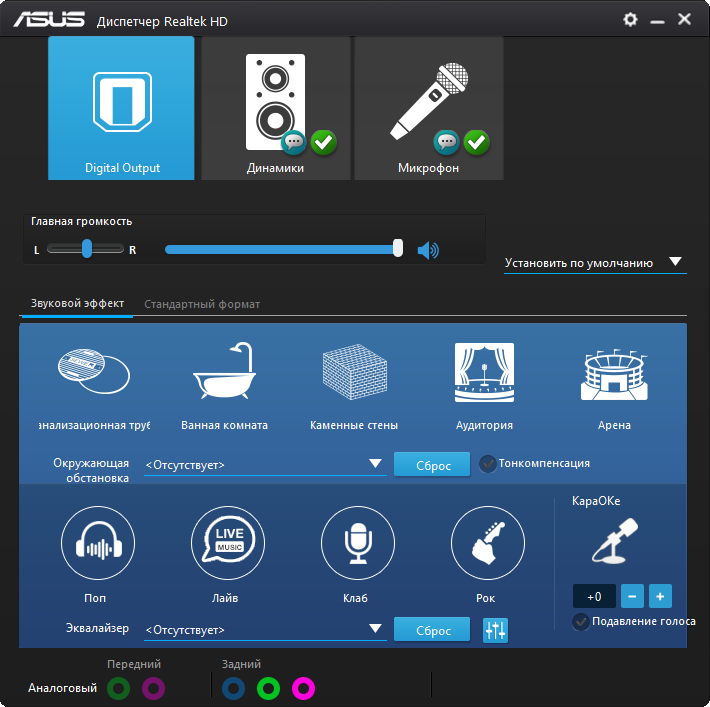The width and height of the screenshot is (710, 707).
Task: Increase karaoke key with plus button
Action: (660, 596)
